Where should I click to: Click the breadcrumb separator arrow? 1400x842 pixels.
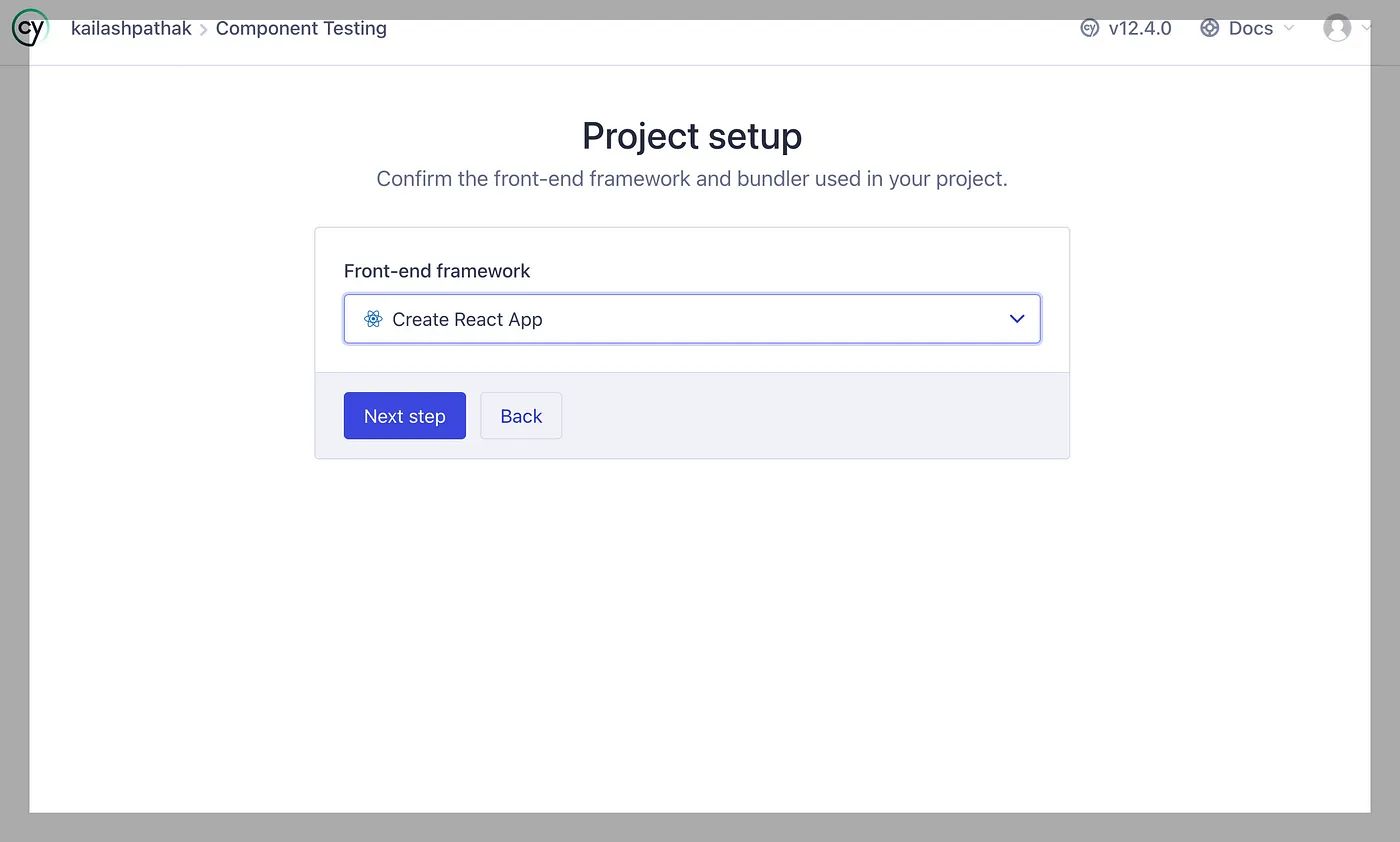coord(204,29)
